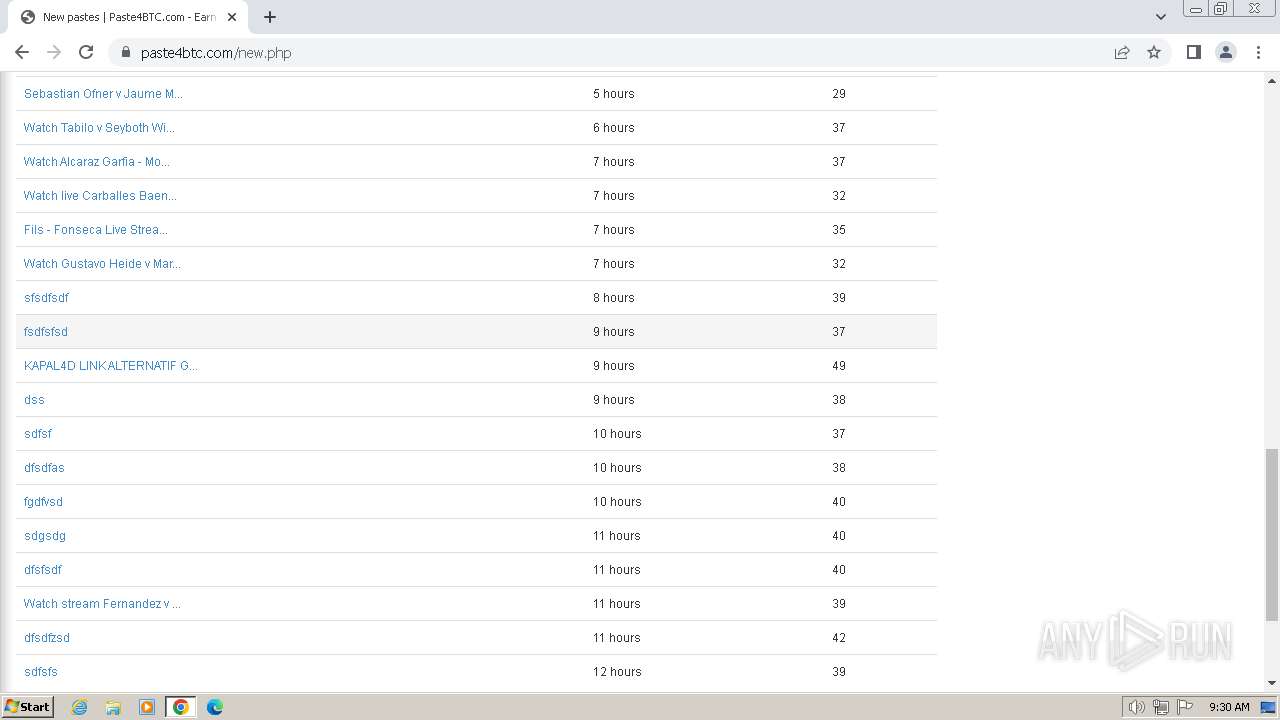Click '49' views in KAPAL4D row

[x=839, y=366]
